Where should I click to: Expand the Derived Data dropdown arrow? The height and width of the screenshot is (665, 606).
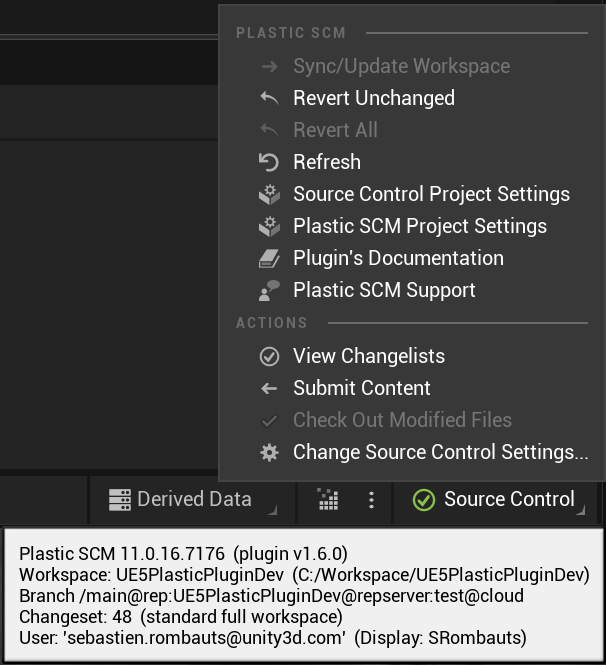pos(273,511)
